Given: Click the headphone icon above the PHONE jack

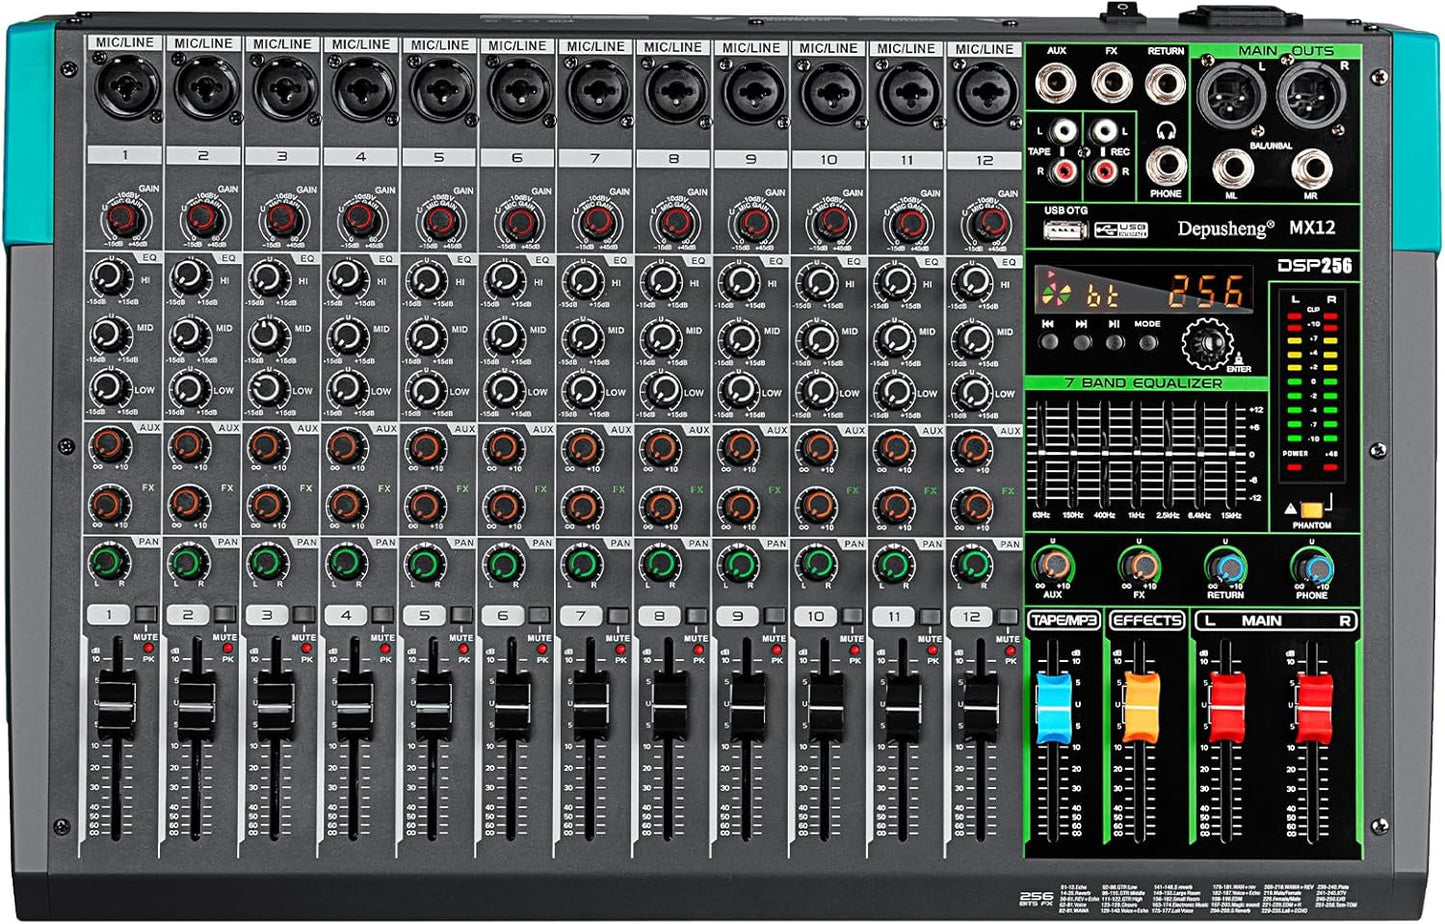Looking at the screenshot, I should pyautogui.click(x=1166, y=132).
